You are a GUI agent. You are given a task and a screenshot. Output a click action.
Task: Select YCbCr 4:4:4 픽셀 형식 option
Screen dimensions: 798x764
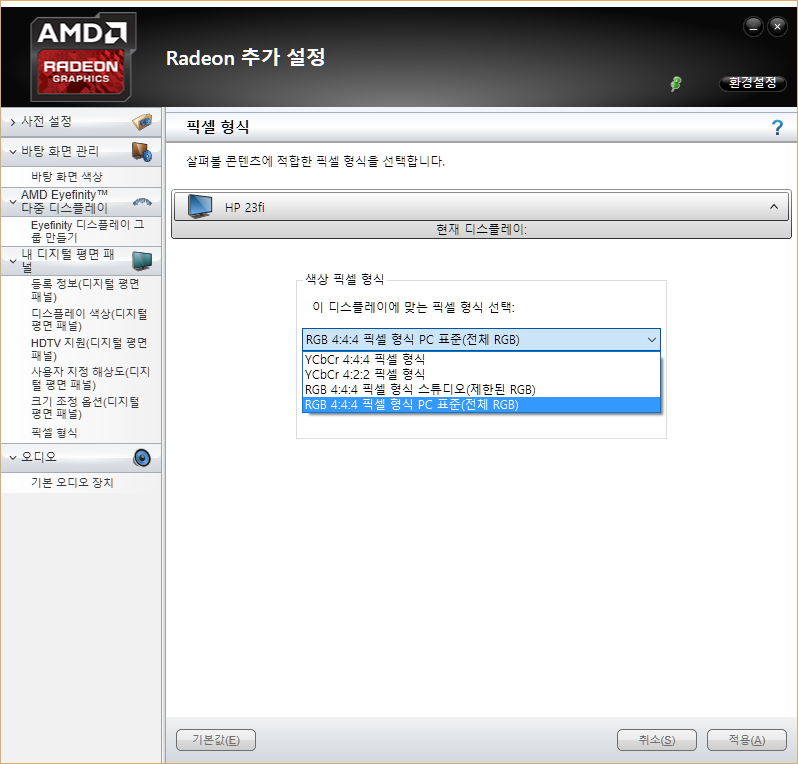365,359
